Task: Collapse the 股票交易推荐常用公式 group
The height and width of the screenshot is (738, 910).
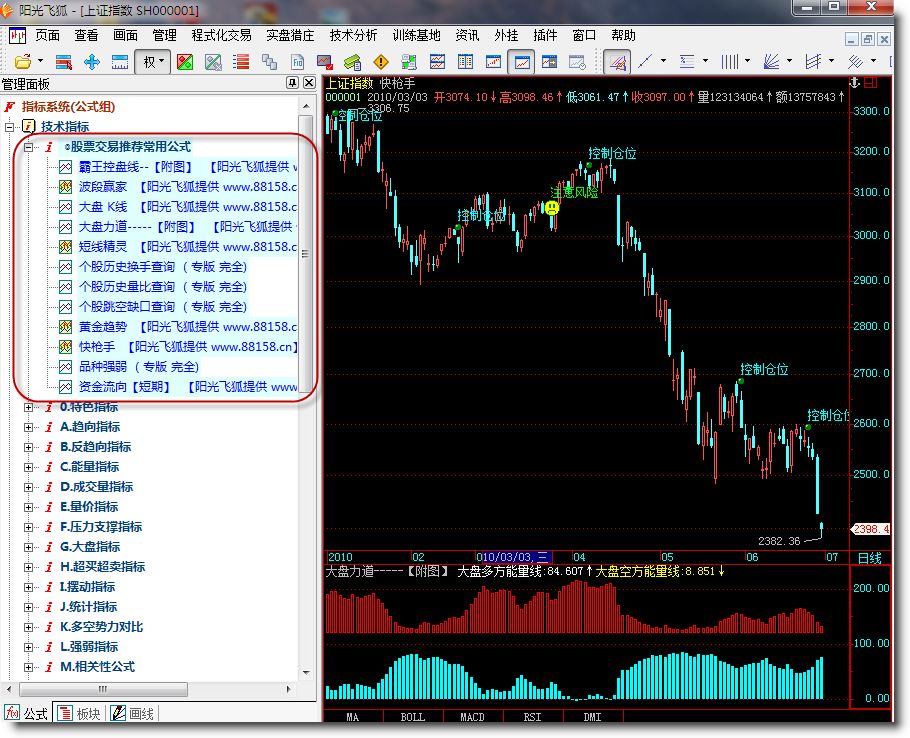Action: click(29, 147)
